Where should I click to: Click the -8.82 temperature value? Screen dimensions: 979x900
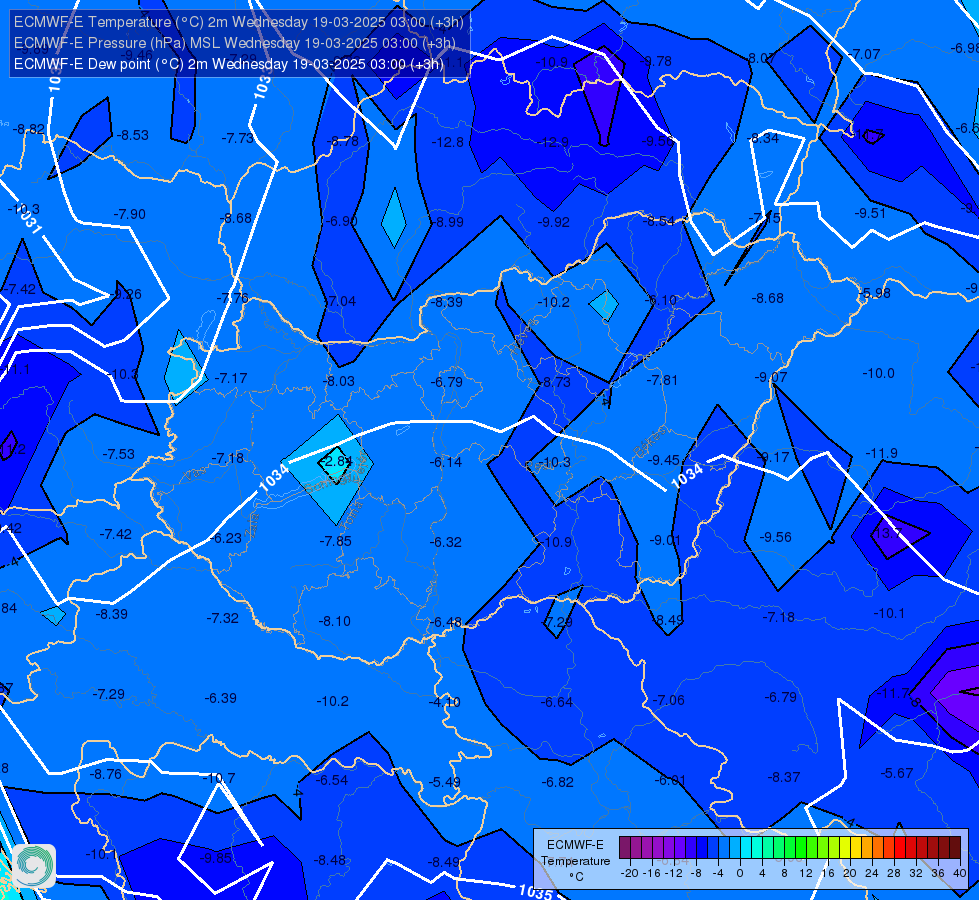pyautogui.click(x=29, y=129)
